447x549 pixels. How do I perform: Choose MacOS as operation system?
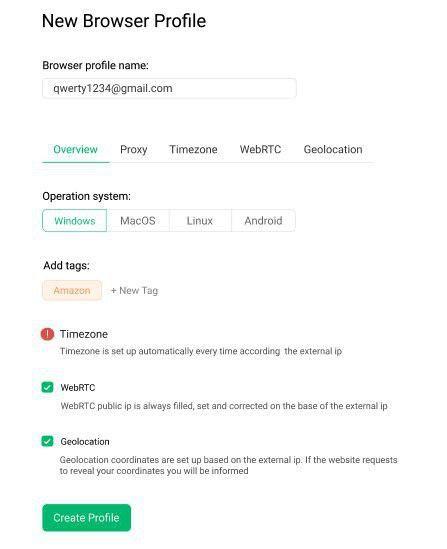tap(138, 221)
